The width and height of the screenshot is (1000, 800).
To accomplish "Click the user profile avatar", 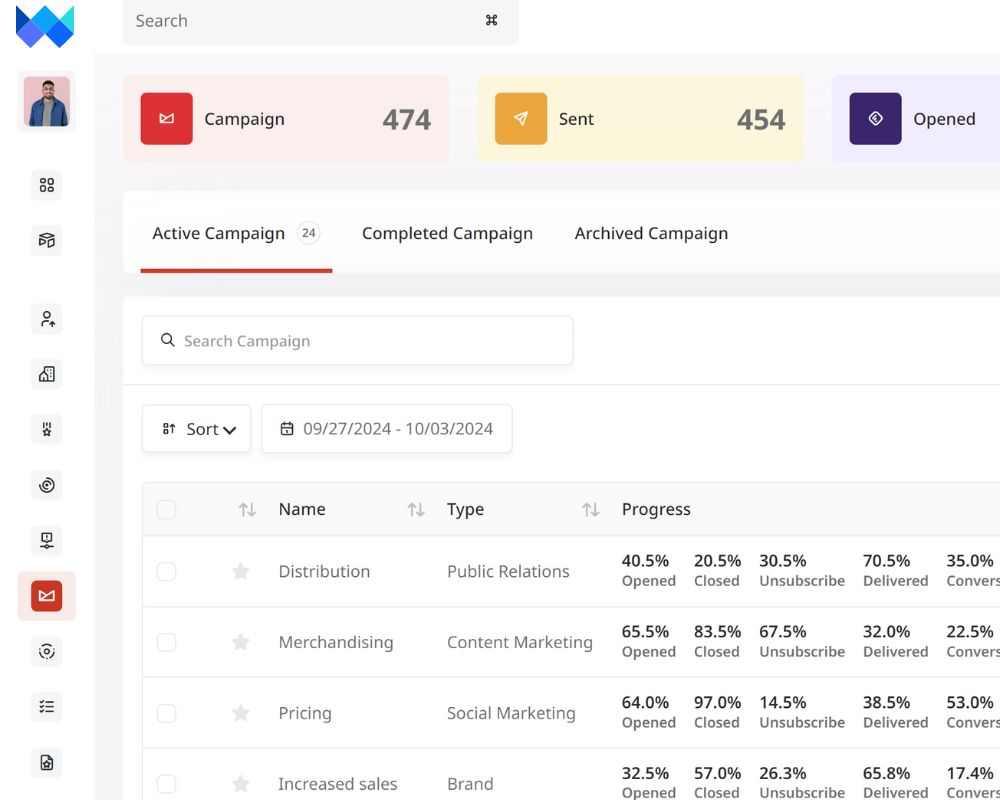I will [x=46, y=102].
